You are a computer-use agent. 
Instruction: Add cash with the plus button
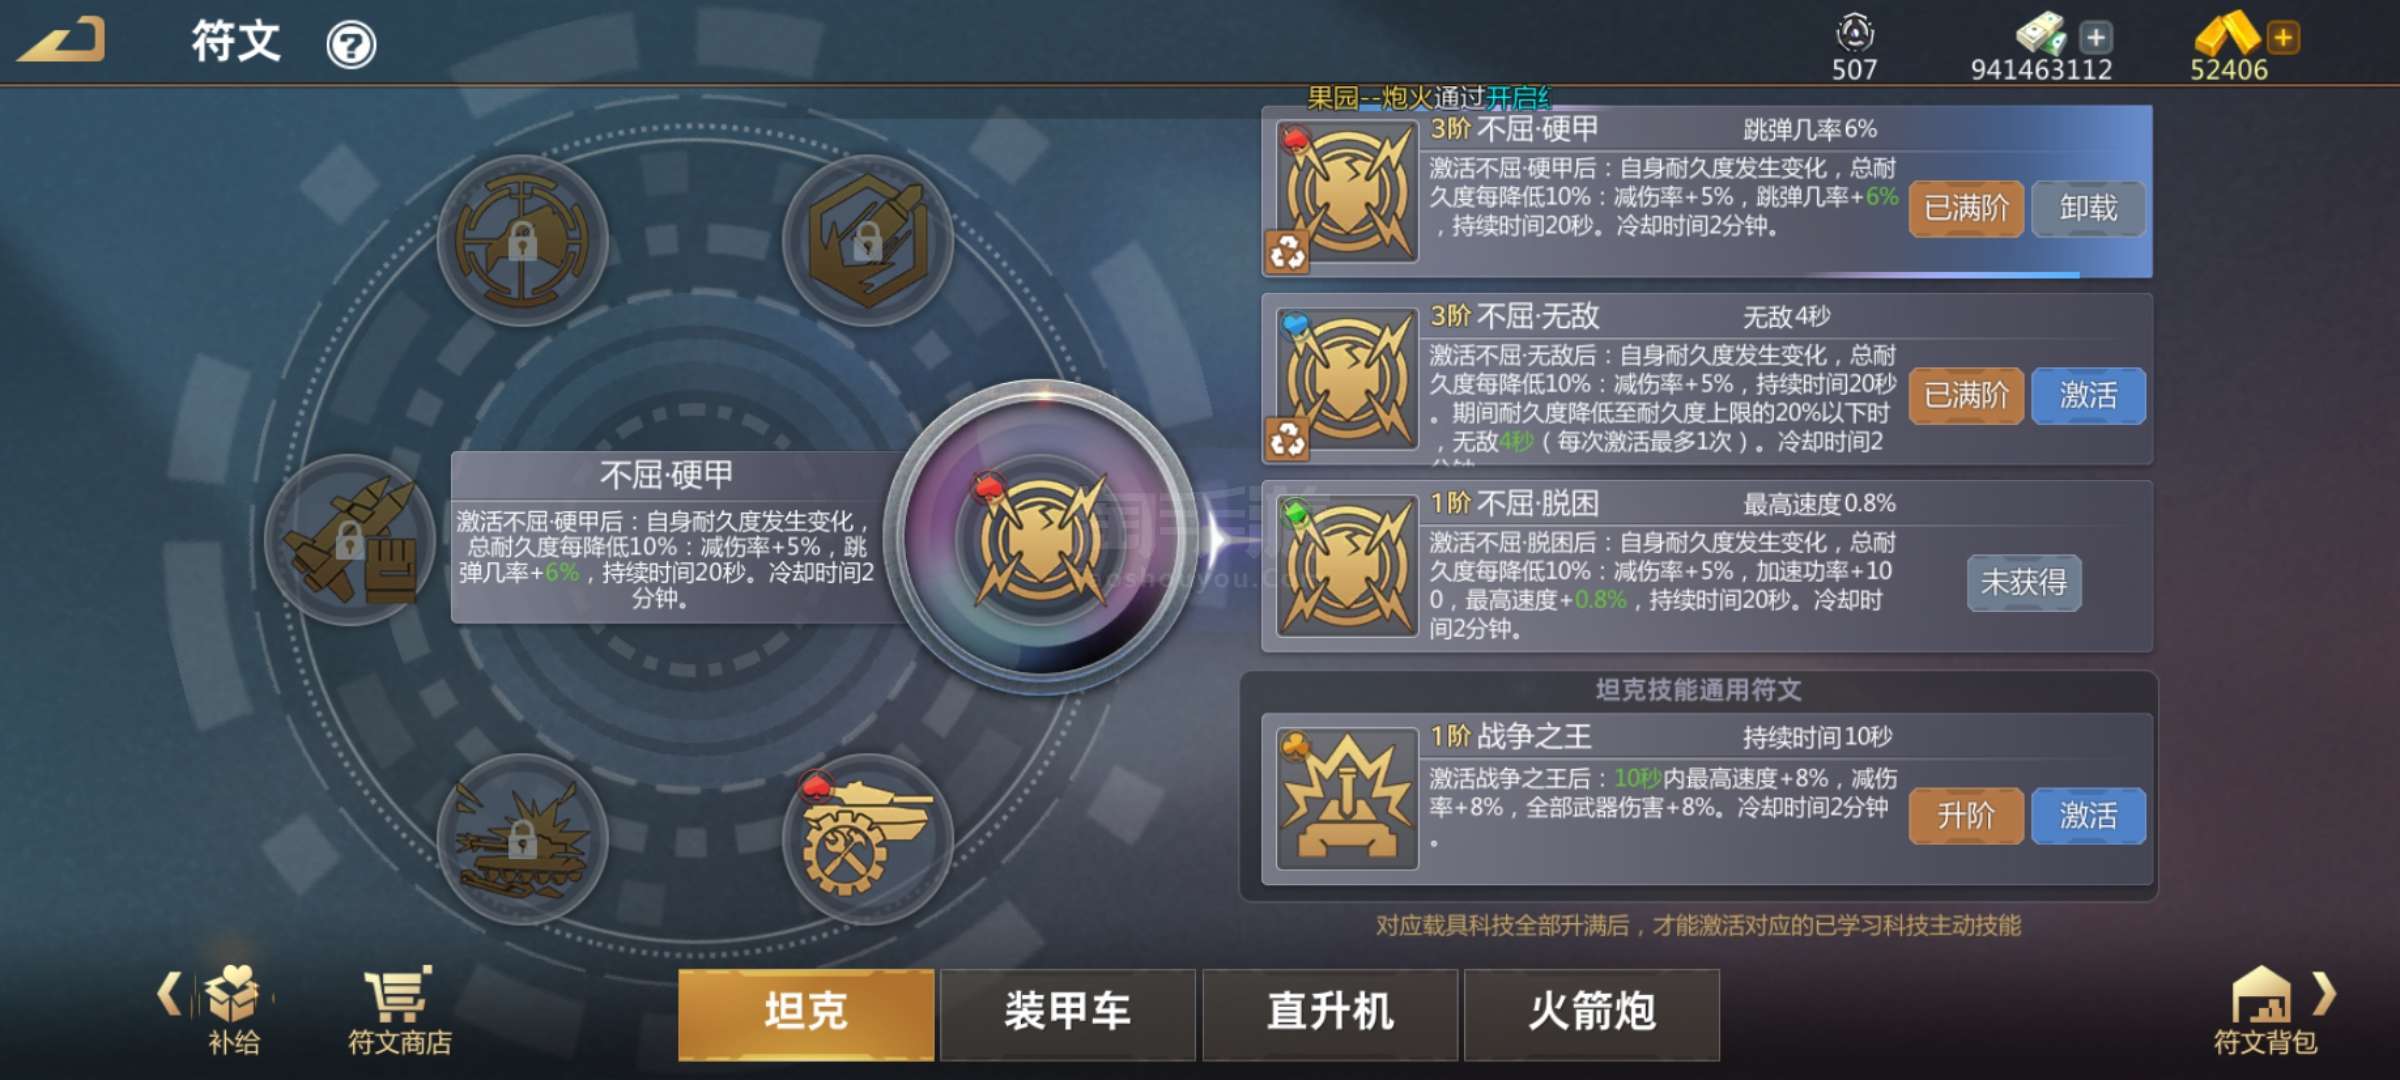[2096, 38]
